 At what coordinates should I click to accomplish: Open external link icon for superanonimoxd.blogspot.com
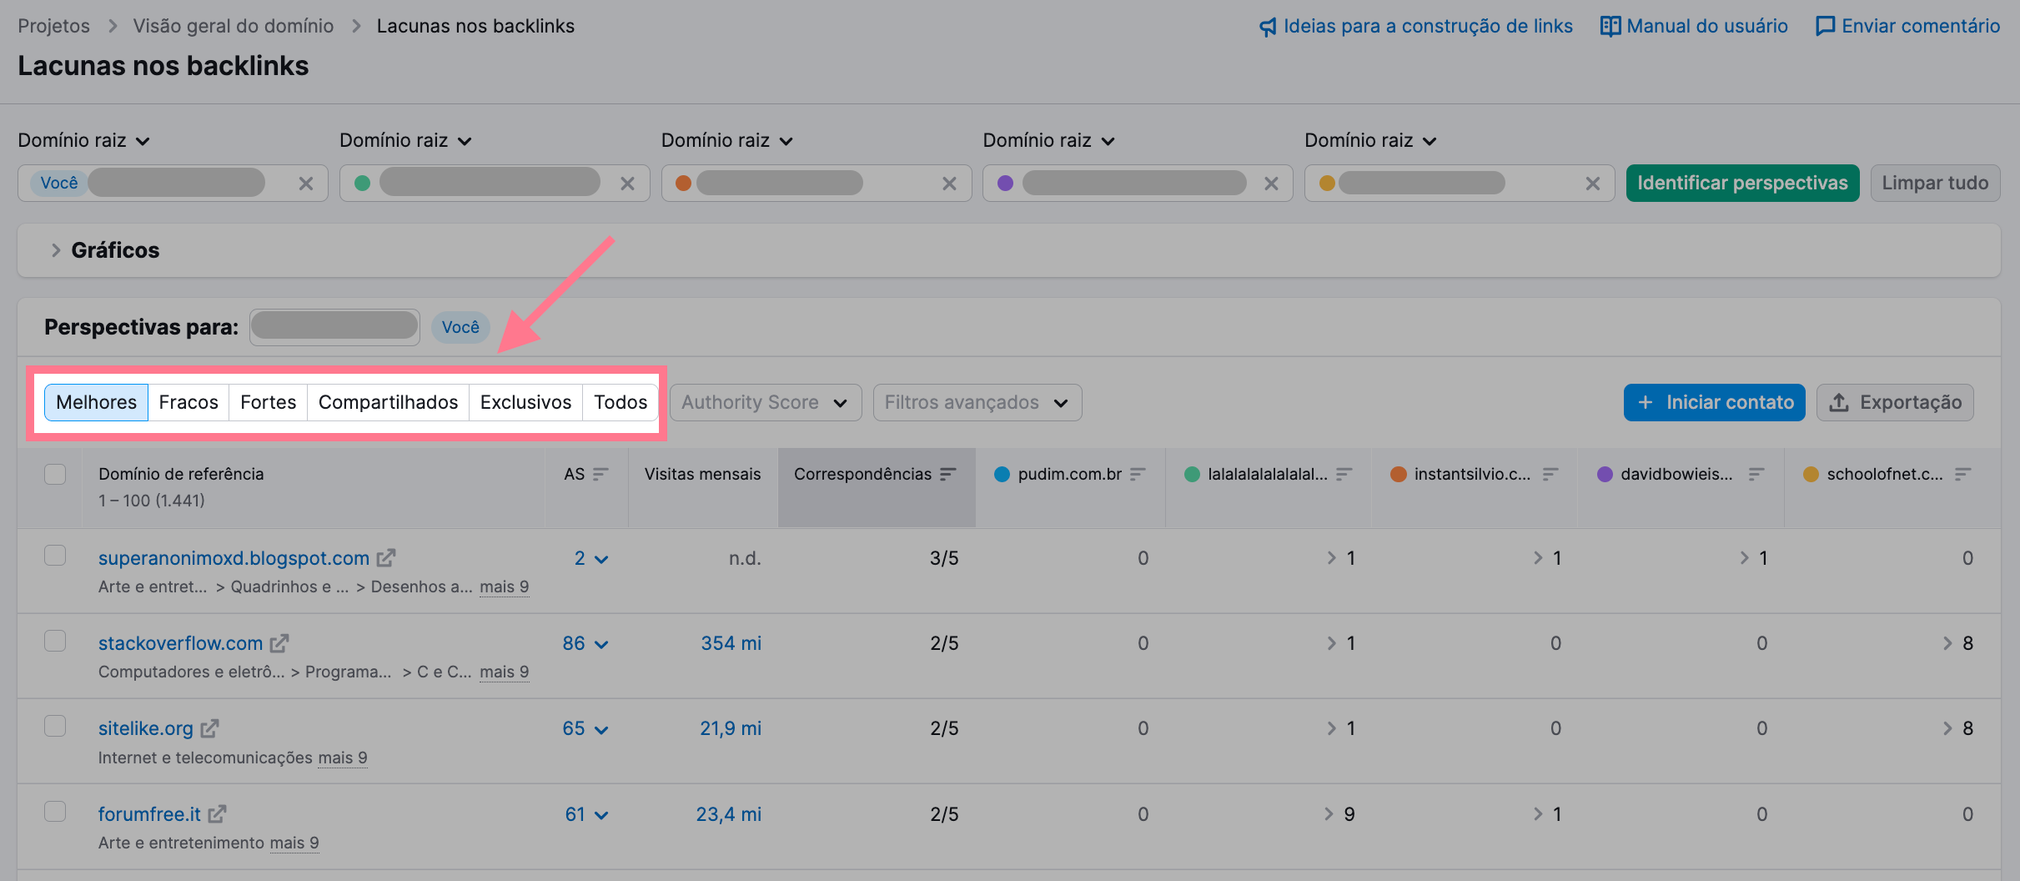click(x=386, y=557)
